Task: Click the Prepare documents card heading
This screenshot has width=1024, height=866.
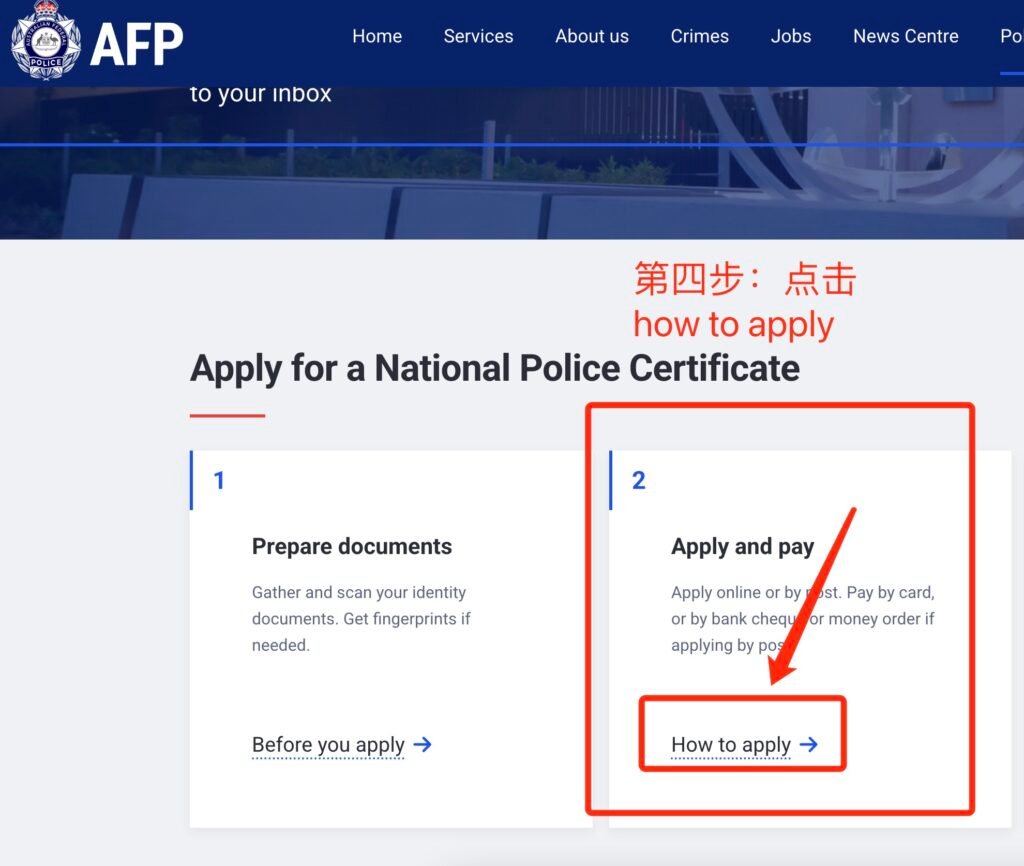Action: (352, 546)
